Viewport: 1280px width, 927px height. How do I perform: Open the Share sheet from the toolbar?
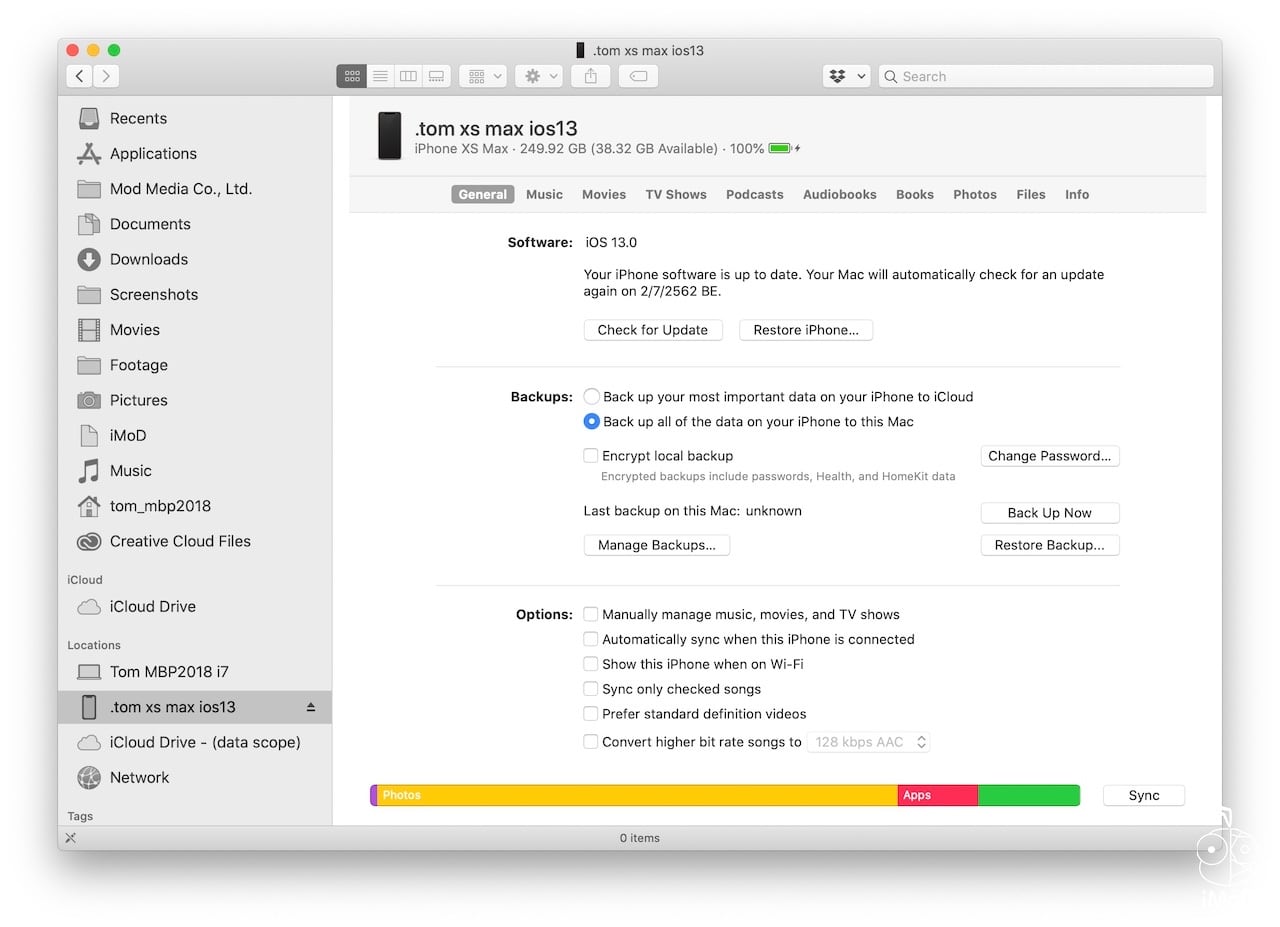(590, 76)
